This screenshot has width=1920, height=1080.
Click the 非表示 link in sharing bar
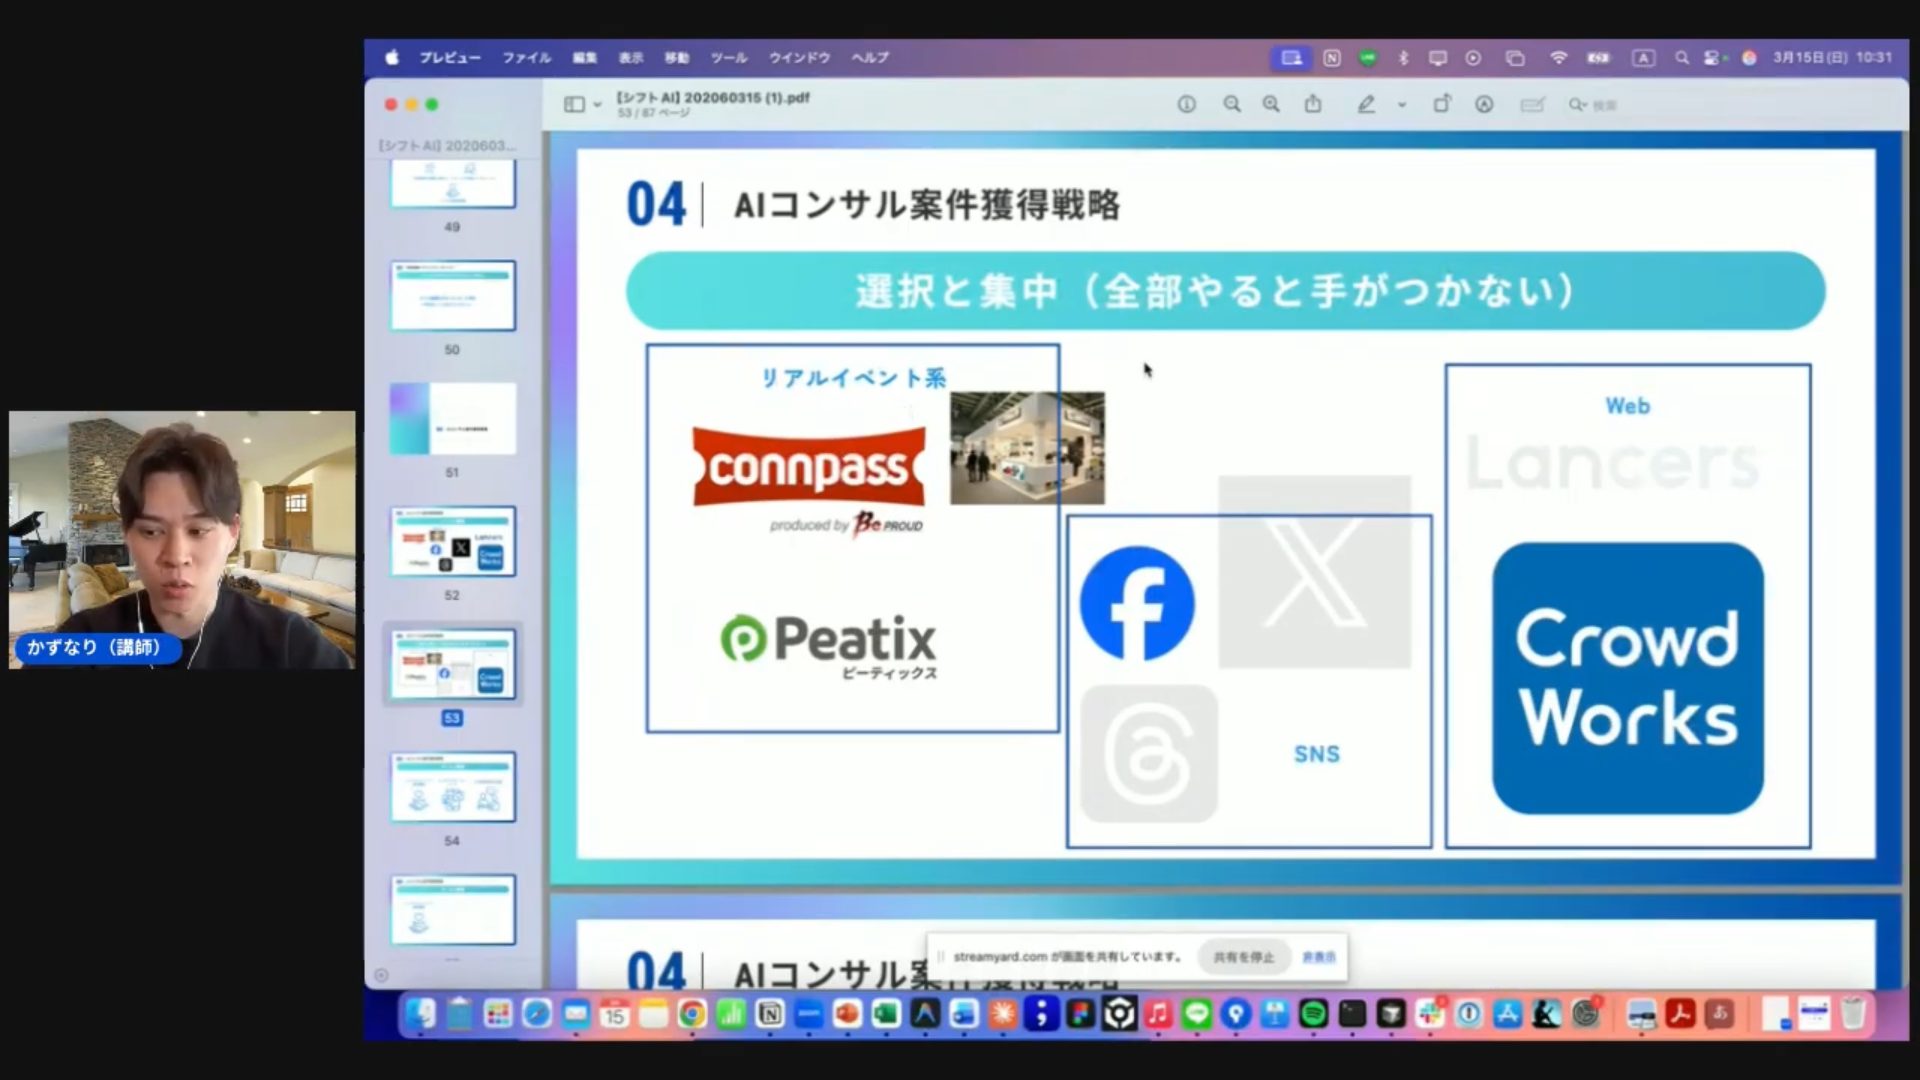(x=1318, y=957)
